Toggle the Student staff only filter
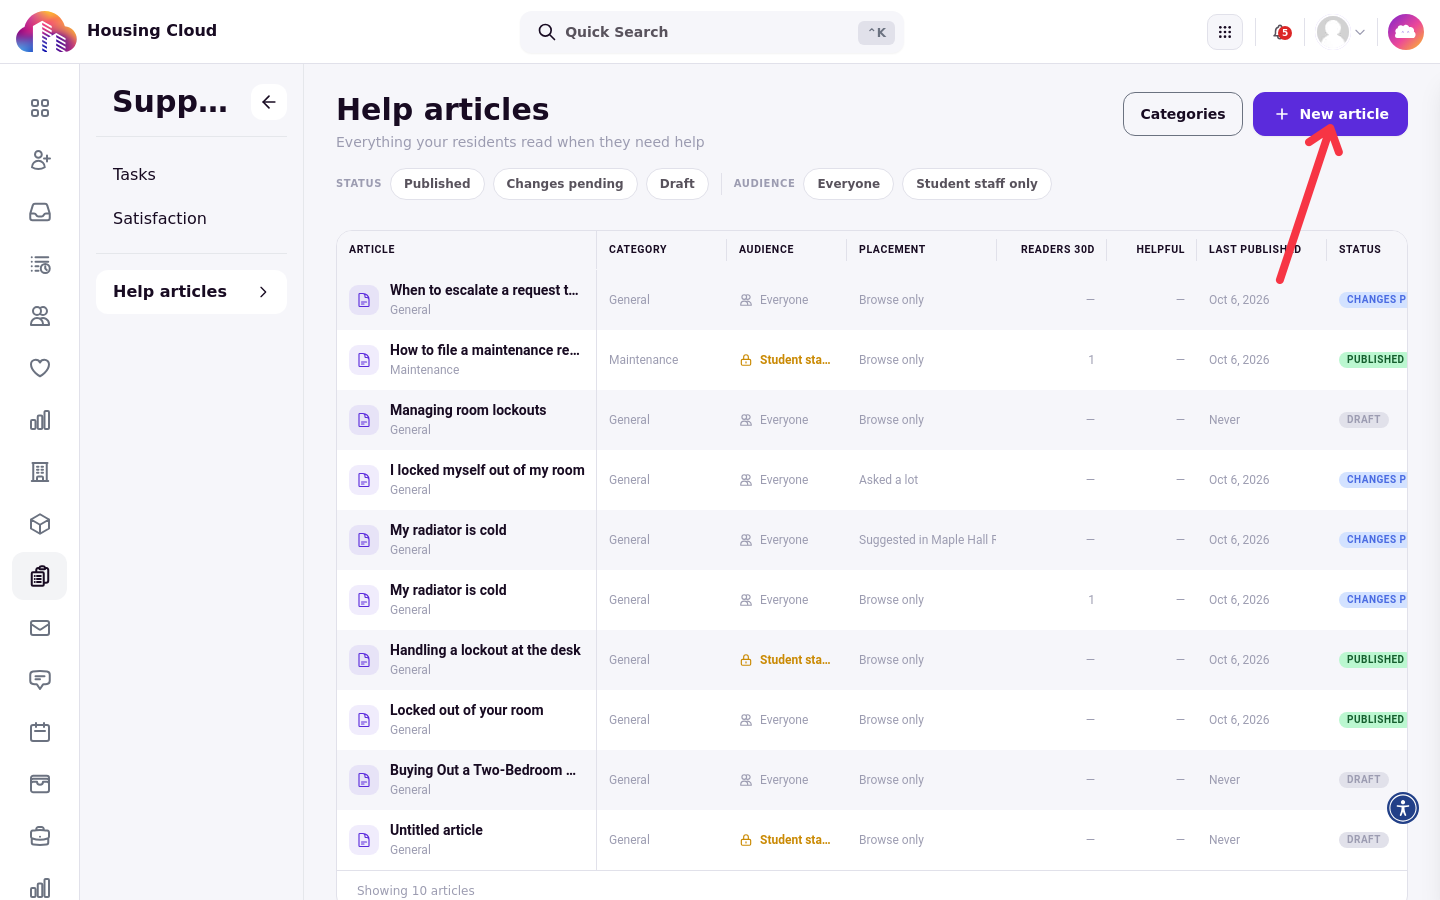The height and width of the screenshot is (900, 1440). click(x=977, y=184)
